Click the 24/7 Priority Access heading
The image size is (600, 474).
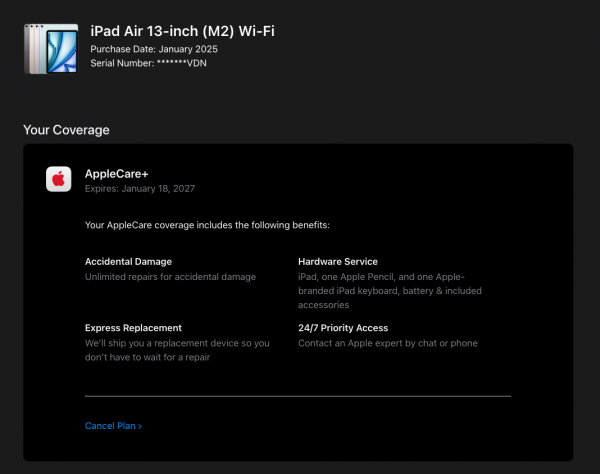point(343,328)
